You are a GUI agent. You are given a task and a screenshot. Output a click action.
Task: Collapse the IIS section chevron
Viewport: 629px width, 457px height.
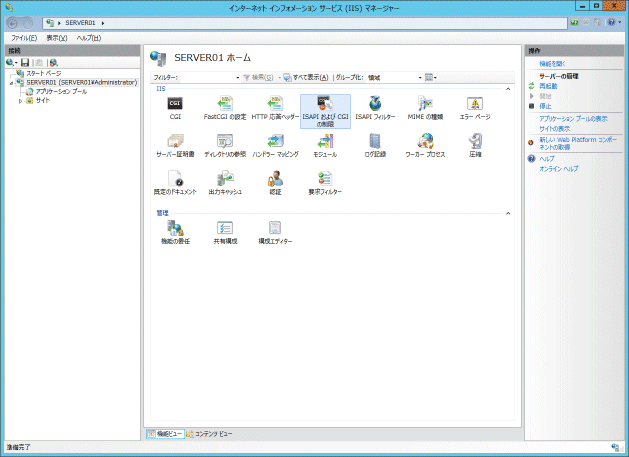508,89
